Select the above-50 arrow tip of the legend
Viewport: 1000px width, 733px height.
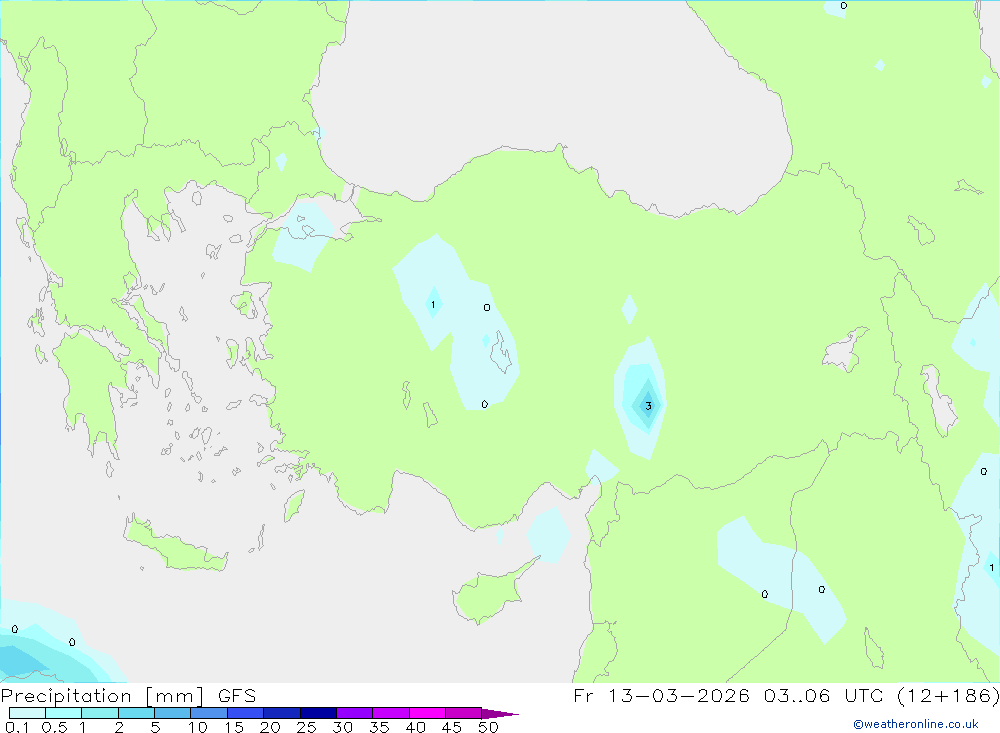[x=499, y=714]
